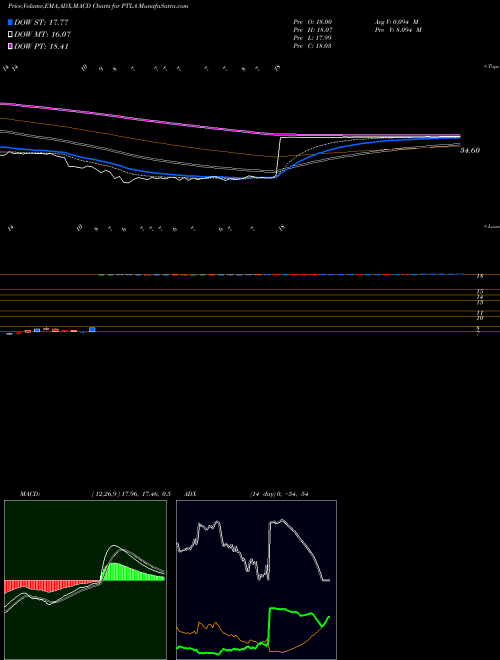Open the ADX indicator chart panel
The height and width of the screenshot is (660, 500).
click(256, 580)
